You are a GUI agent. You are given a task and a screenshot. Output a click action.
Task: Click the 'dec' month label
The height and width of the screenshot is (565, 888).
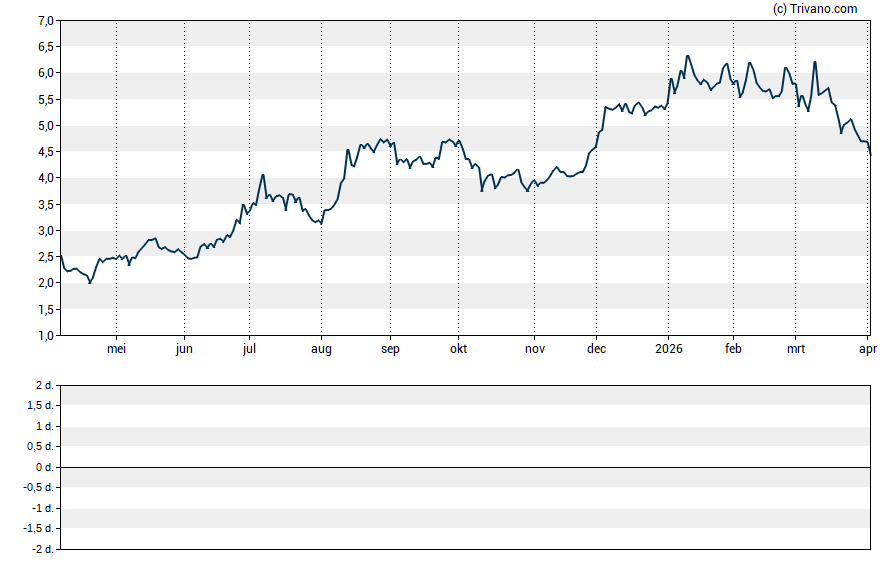[596, 349]
